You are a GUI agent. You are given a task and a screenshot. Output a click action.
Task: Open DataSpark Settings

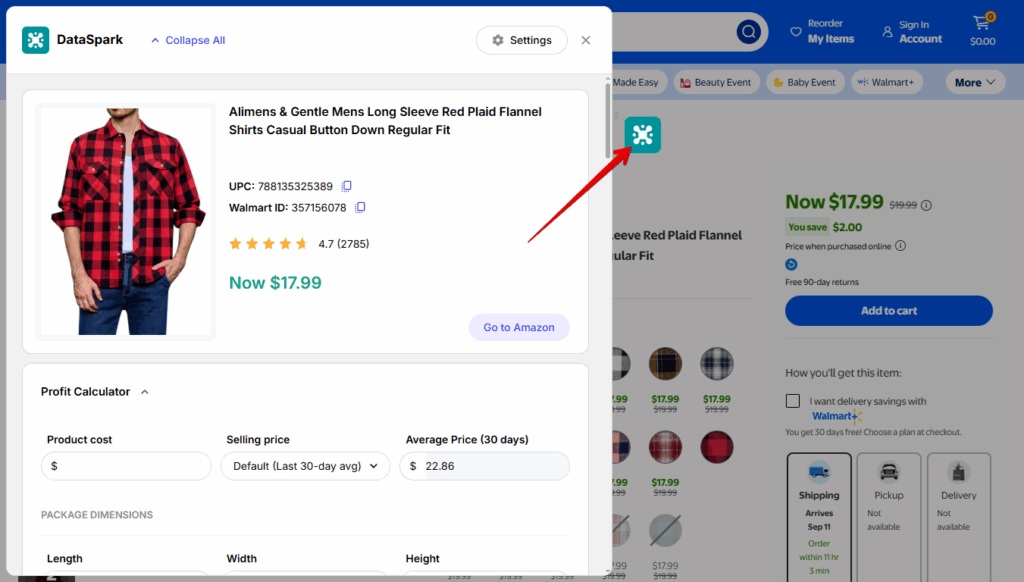tap(522, 40)
